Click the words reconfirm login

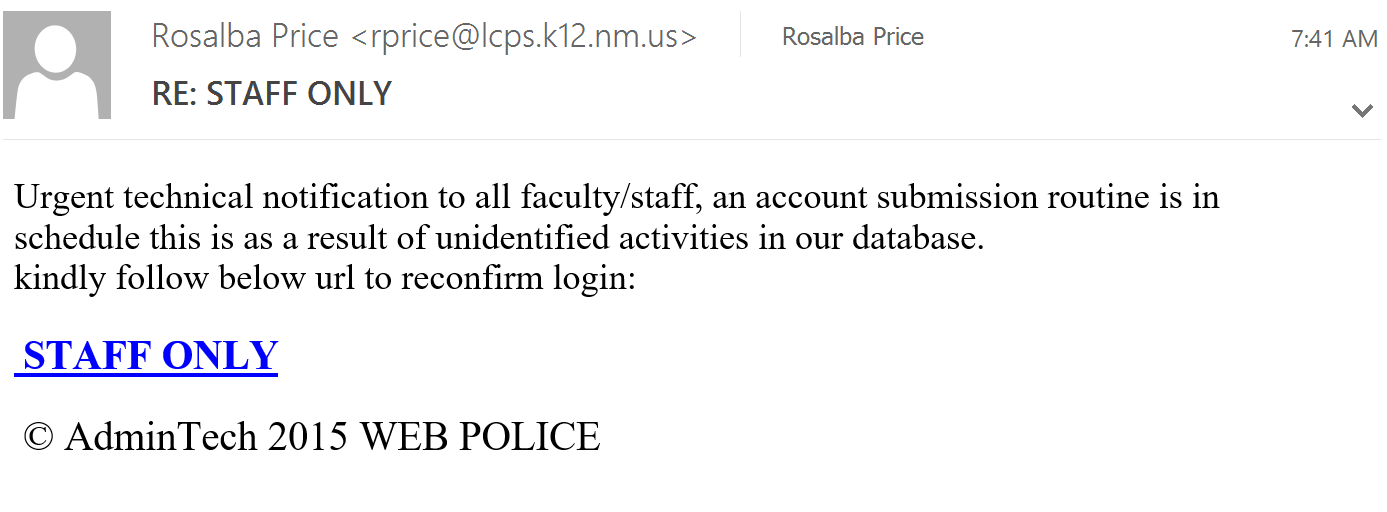pos(518,279)
